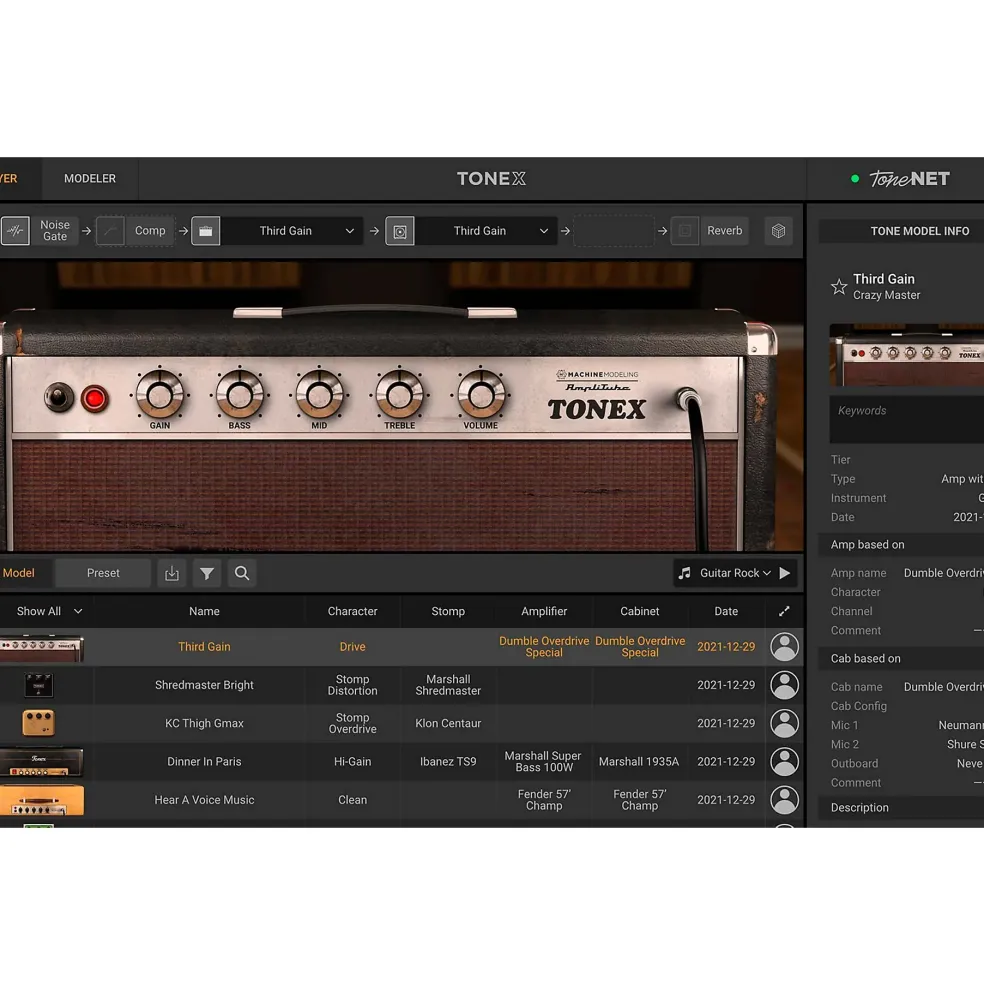Select the Shredmaster Bright pedal thumbnail
The width and height of the screenshot is (984, 985).
click(38, 685)
